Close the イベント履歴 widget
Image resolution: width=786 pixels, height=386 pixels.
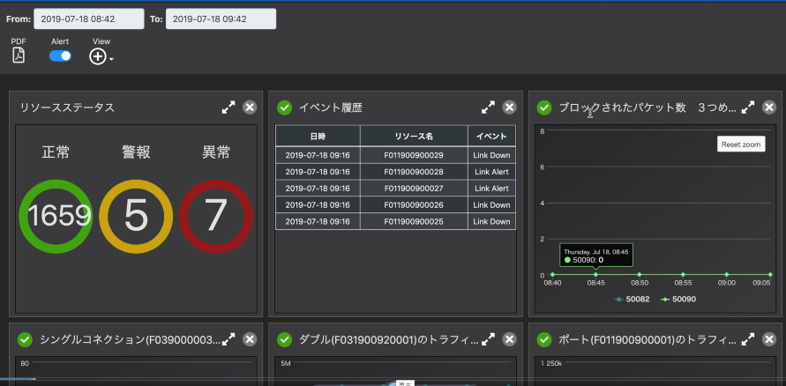(509, 107)
